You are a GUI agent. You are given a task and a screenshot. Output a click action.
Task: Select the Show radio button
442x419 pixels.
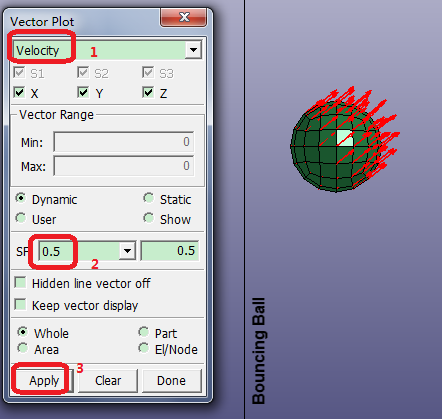(x=149, y=218)
